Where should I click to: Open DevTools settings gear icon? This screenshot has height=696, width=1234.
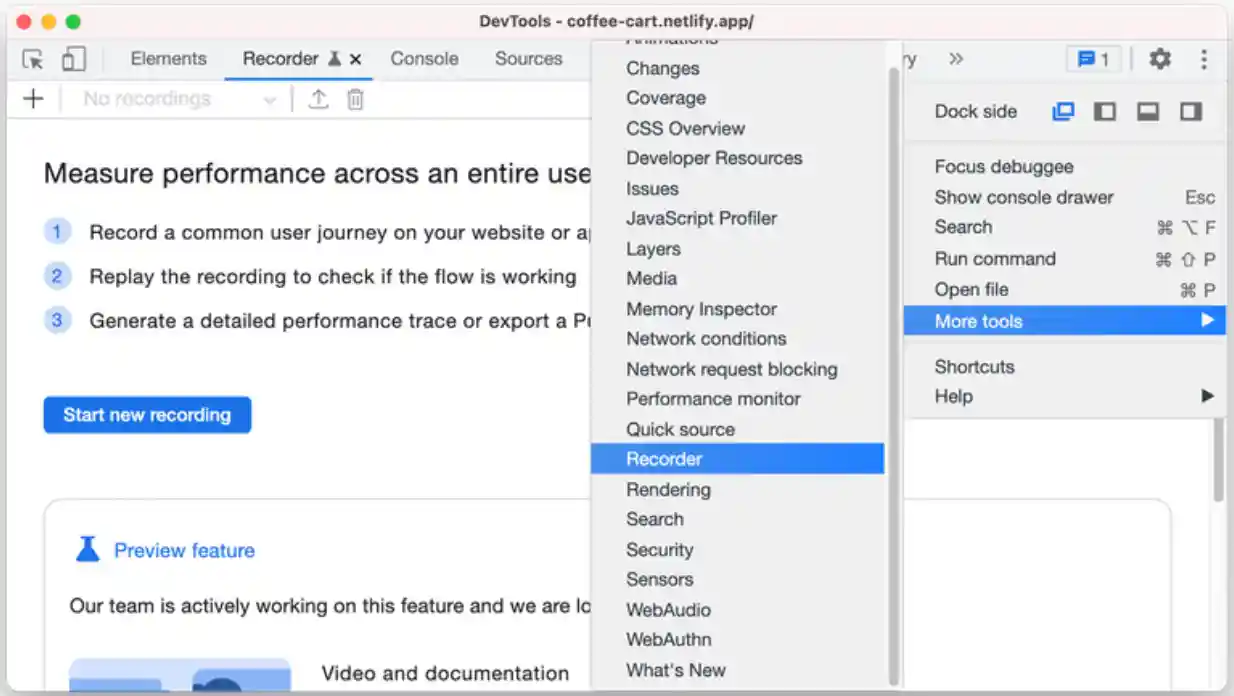click(x=1159, y=59)
